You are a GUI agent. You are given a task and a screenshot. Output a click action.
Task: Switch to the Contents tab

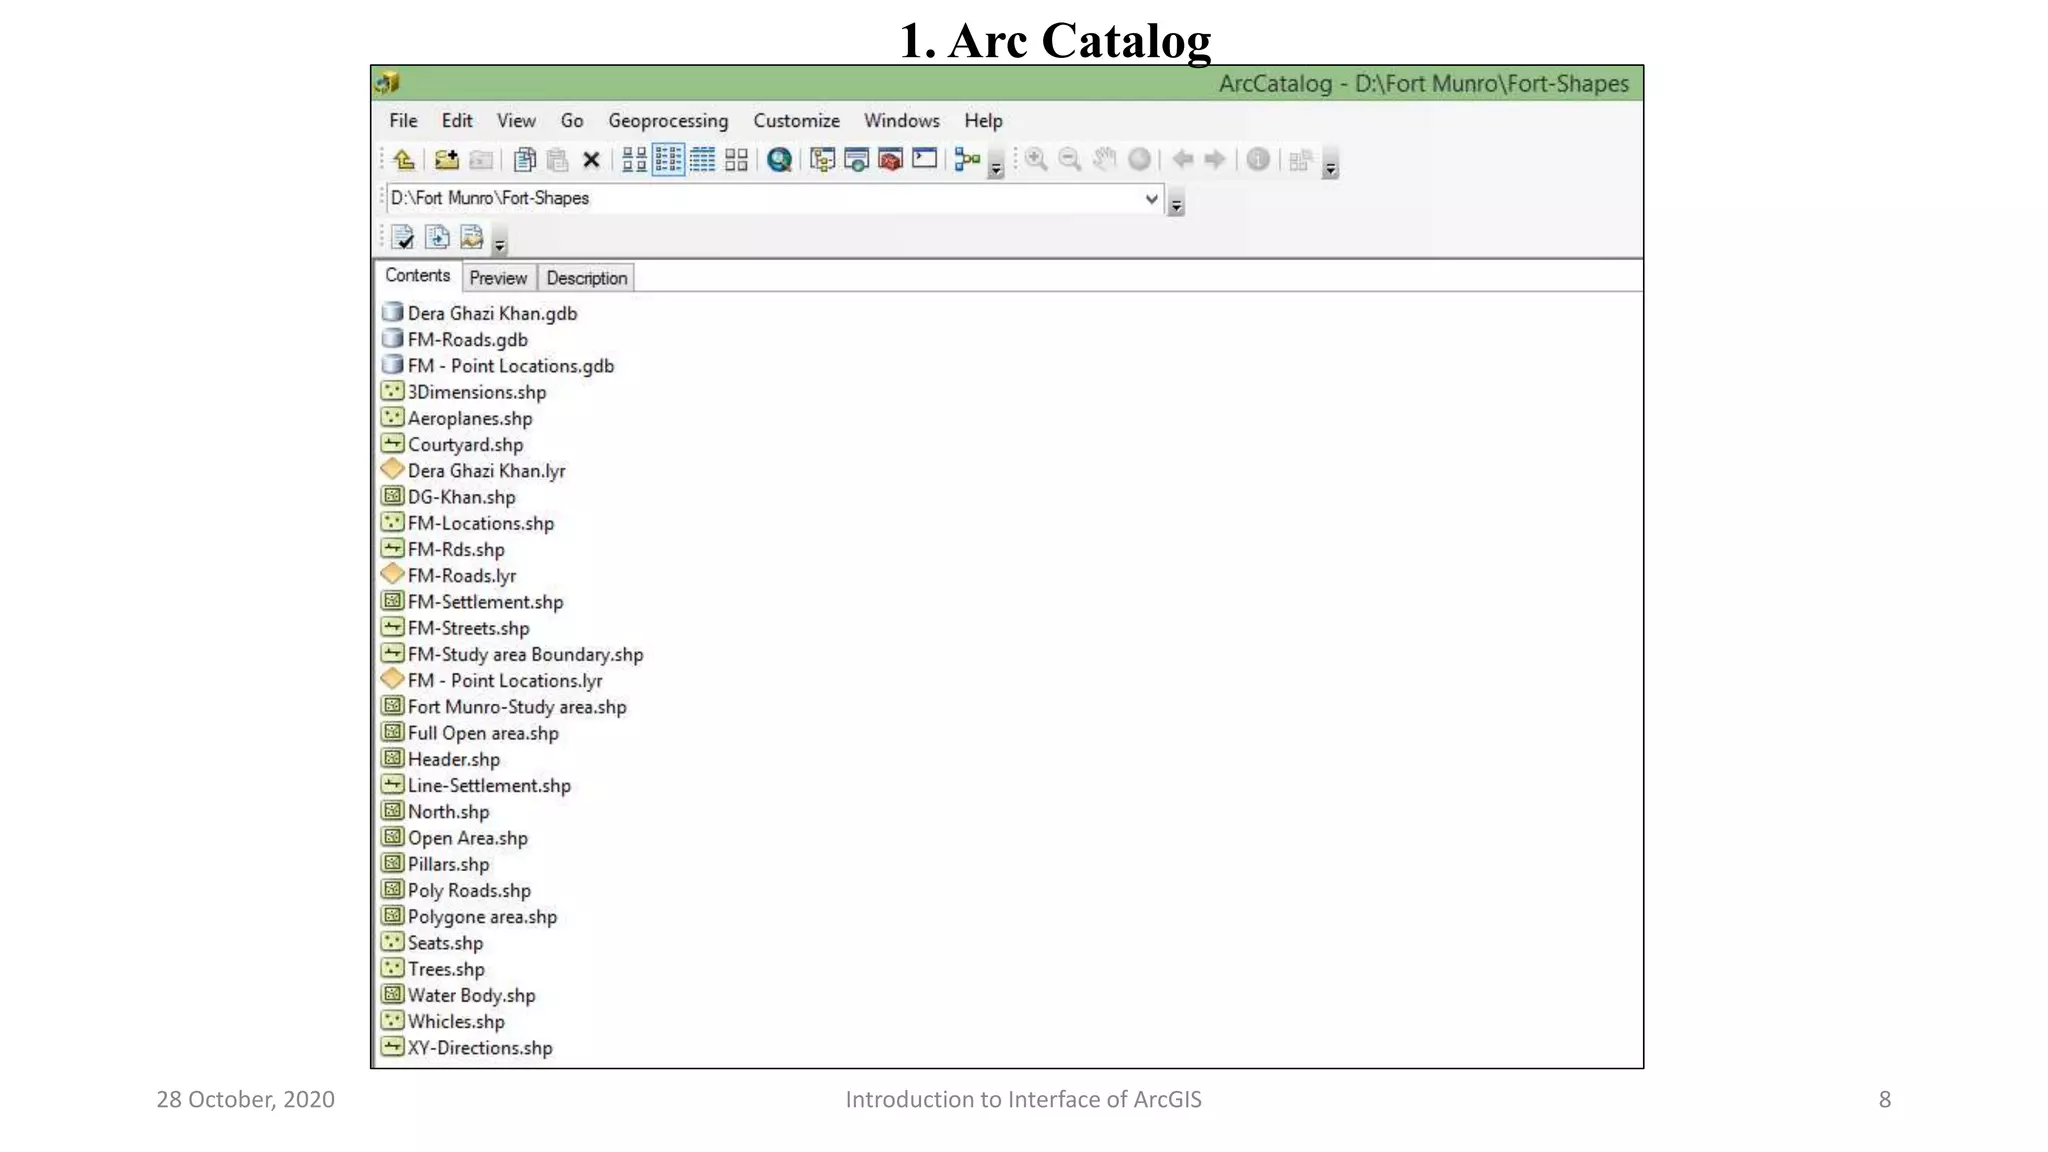[418, 276]
